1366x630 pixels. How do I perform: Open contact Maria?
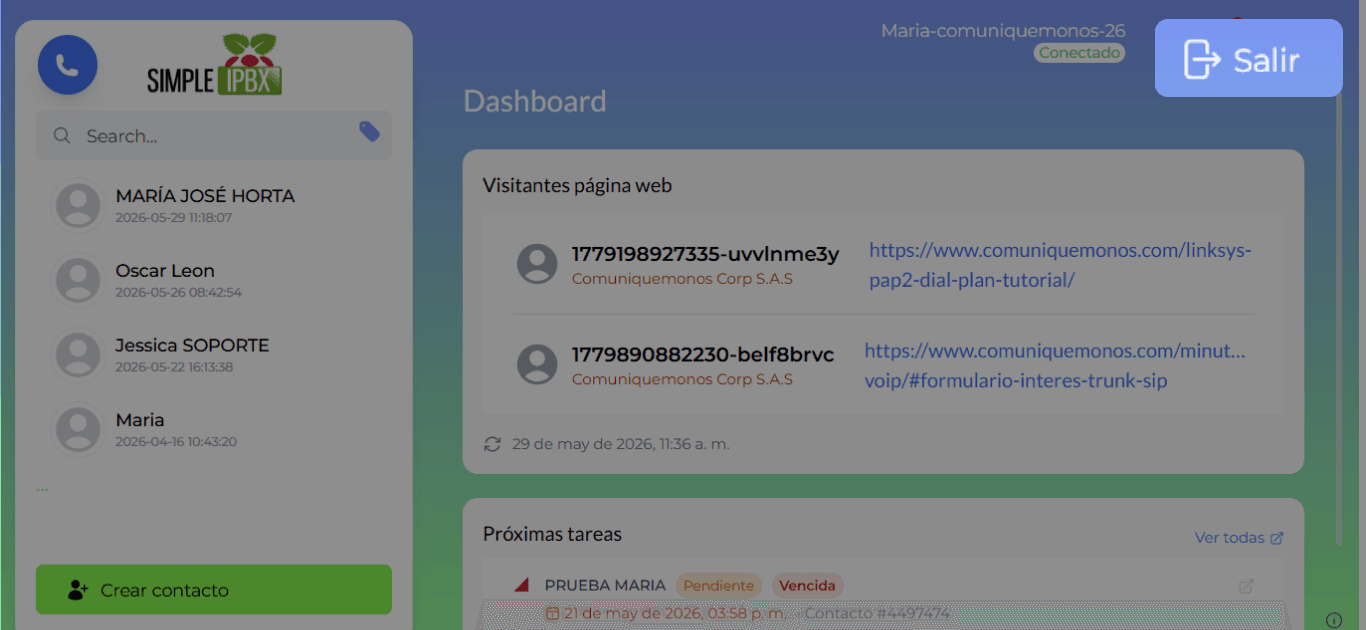point(214,429)
